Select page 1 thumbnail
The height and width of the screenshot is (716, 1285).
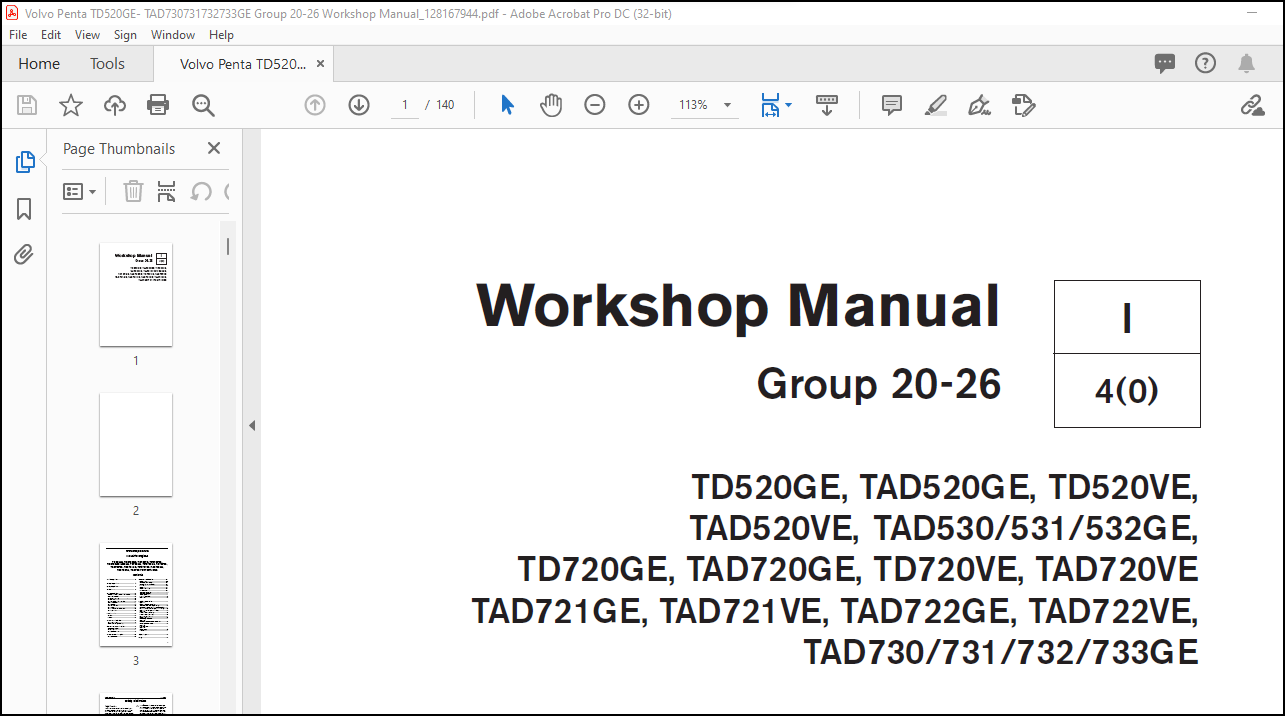pos(136,295)
